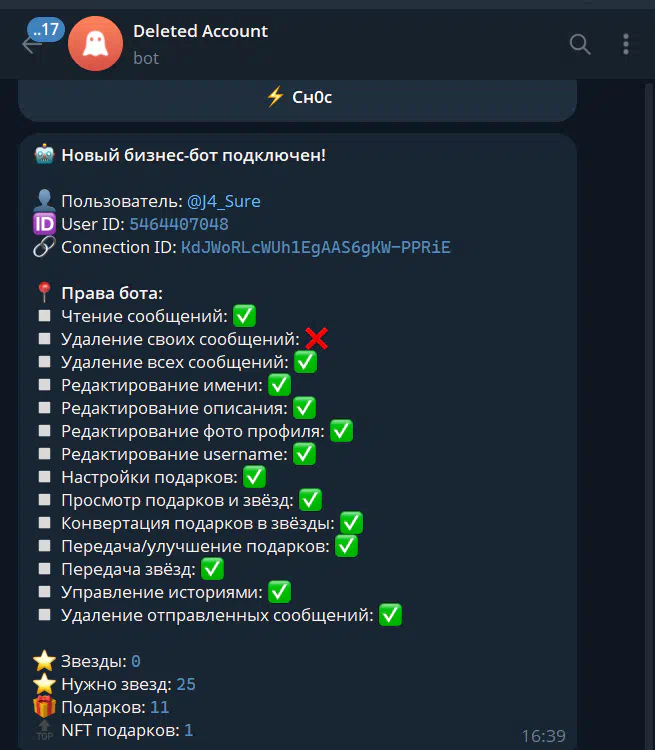Click the bot status label under title
Screen dimensions: 655x750
(x=146, y=58)
